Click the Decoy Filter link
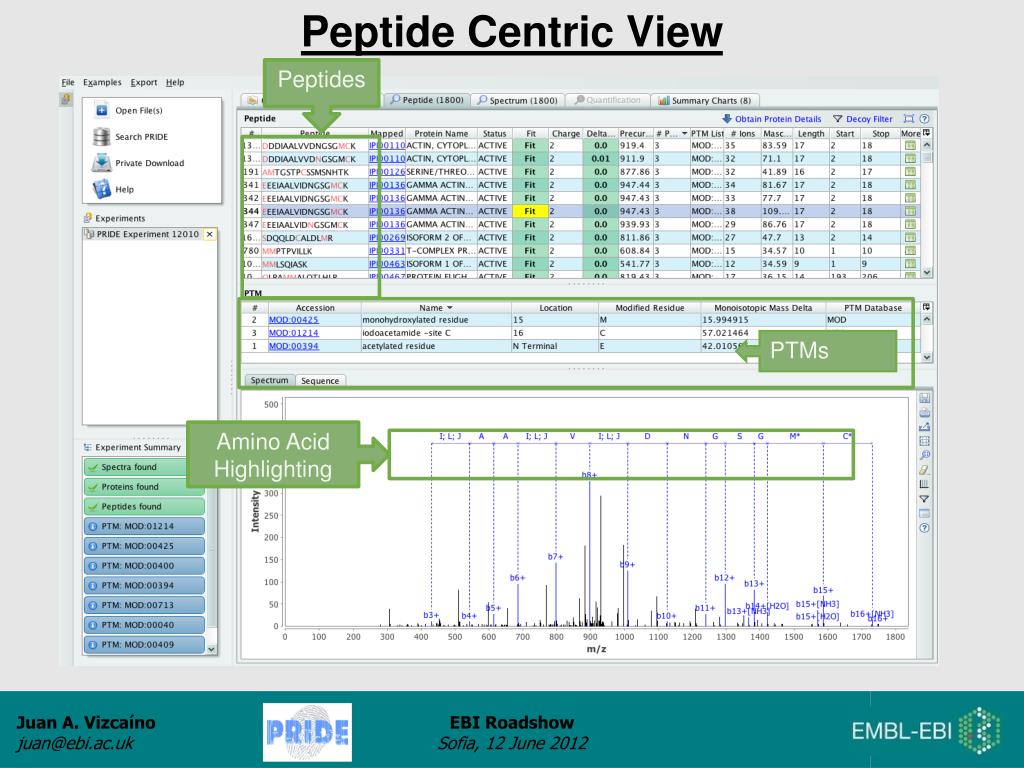This screenshot has width=1024, height=768. click(869, 119)
